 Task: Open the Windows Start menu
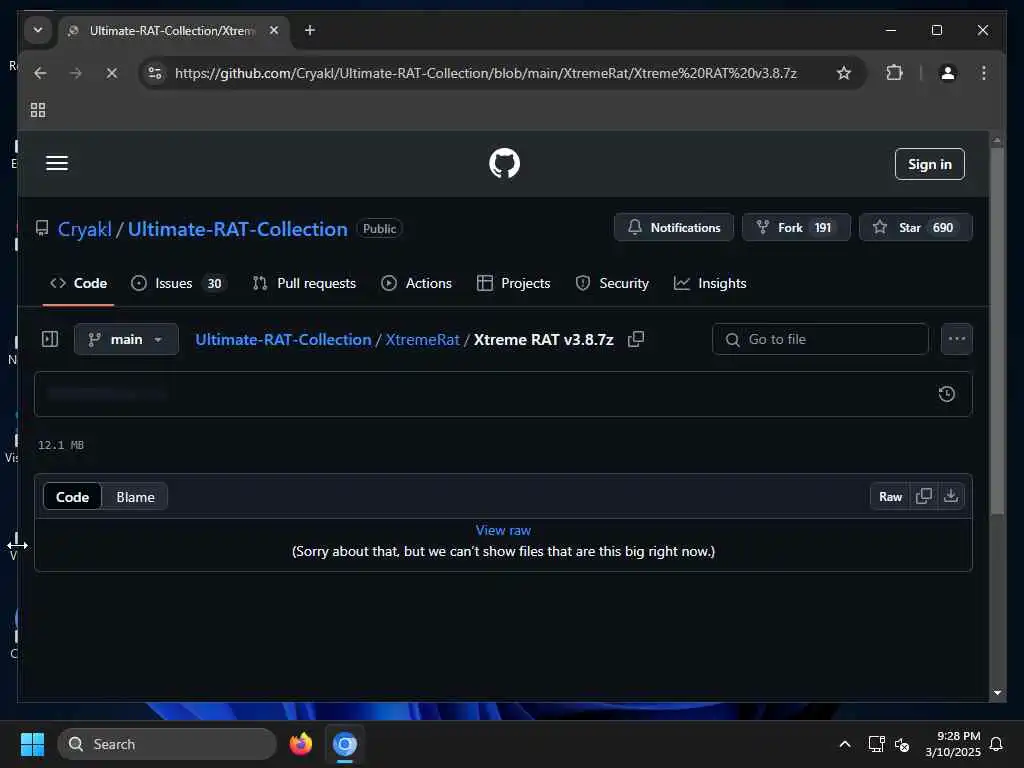[32, 744]
